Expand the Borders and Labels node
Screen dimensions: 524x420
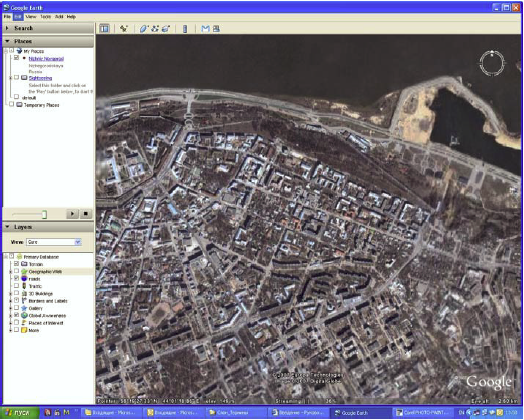coord(11,300)
